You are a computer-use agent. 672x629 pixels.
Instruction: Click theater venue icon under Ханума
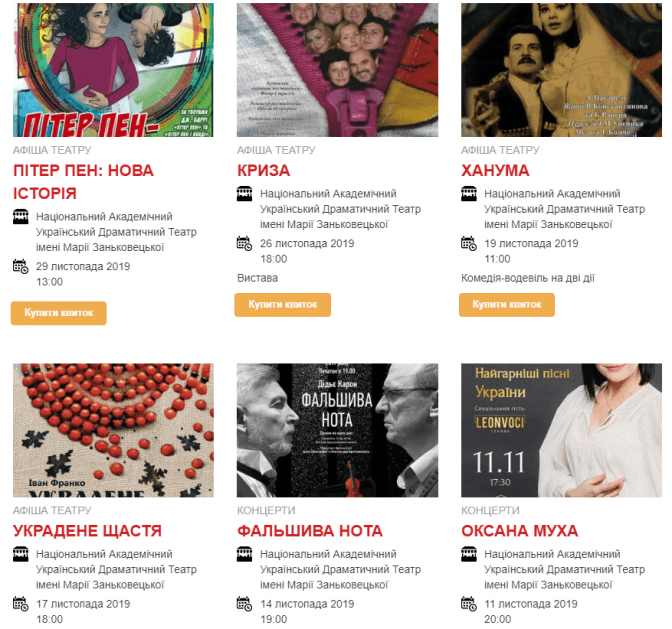point(469,194)
